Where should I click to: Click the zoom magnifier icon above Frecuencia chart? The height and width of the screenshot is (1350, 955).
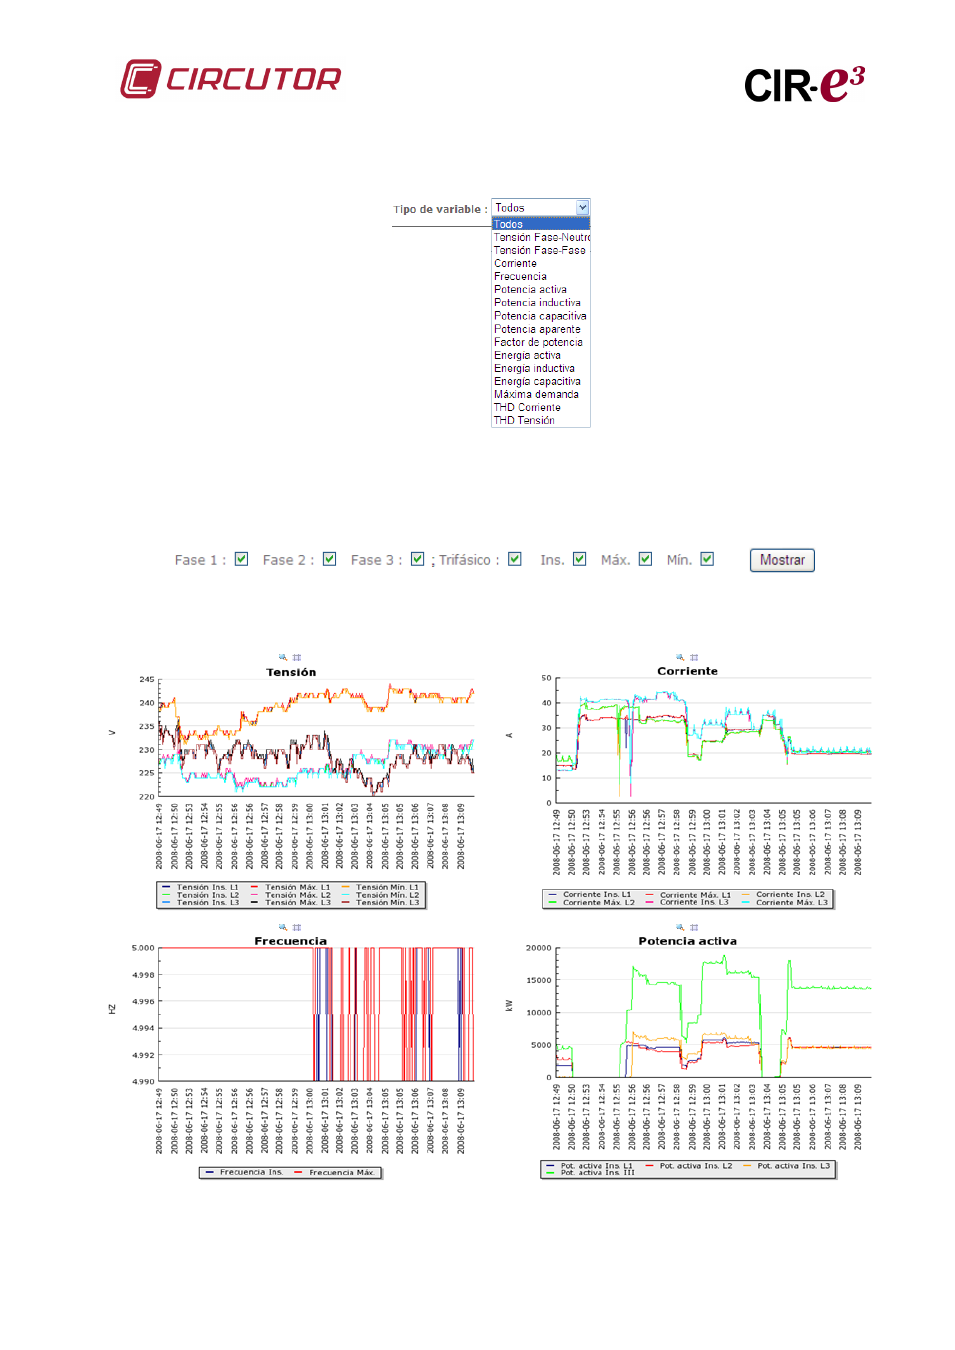283,928
